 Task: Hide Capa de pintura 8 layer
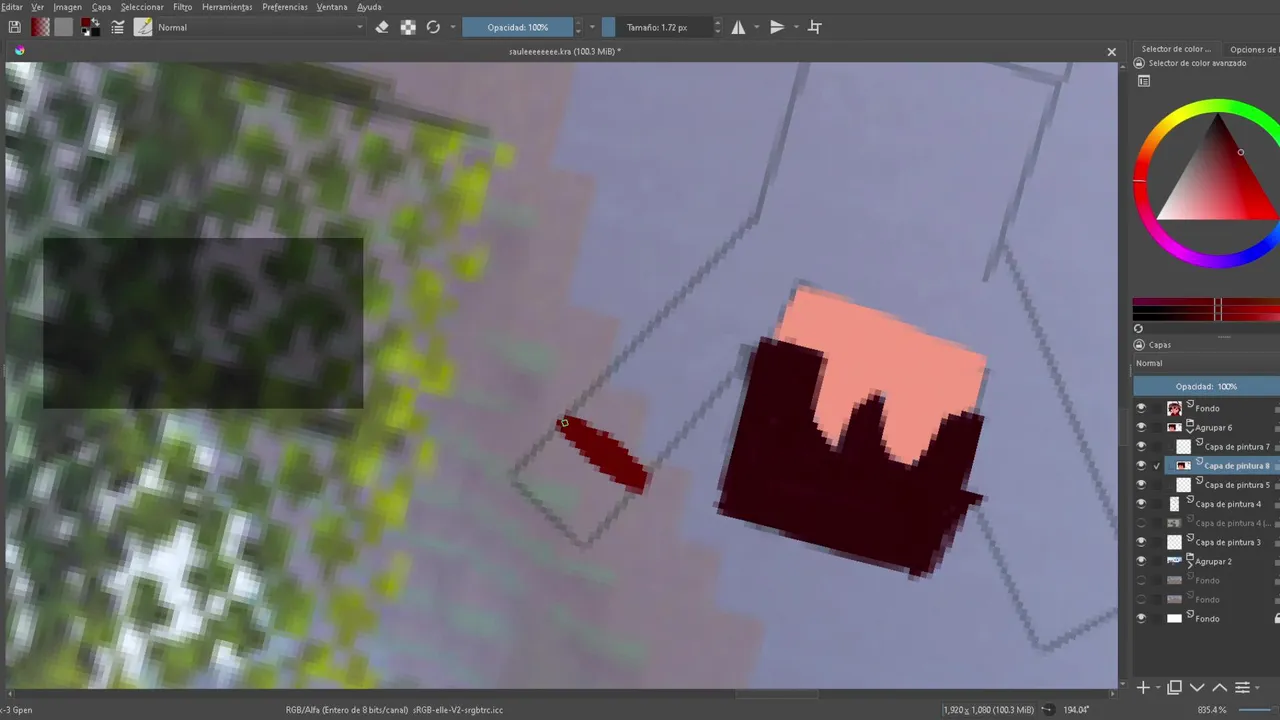pos(1141,465)
